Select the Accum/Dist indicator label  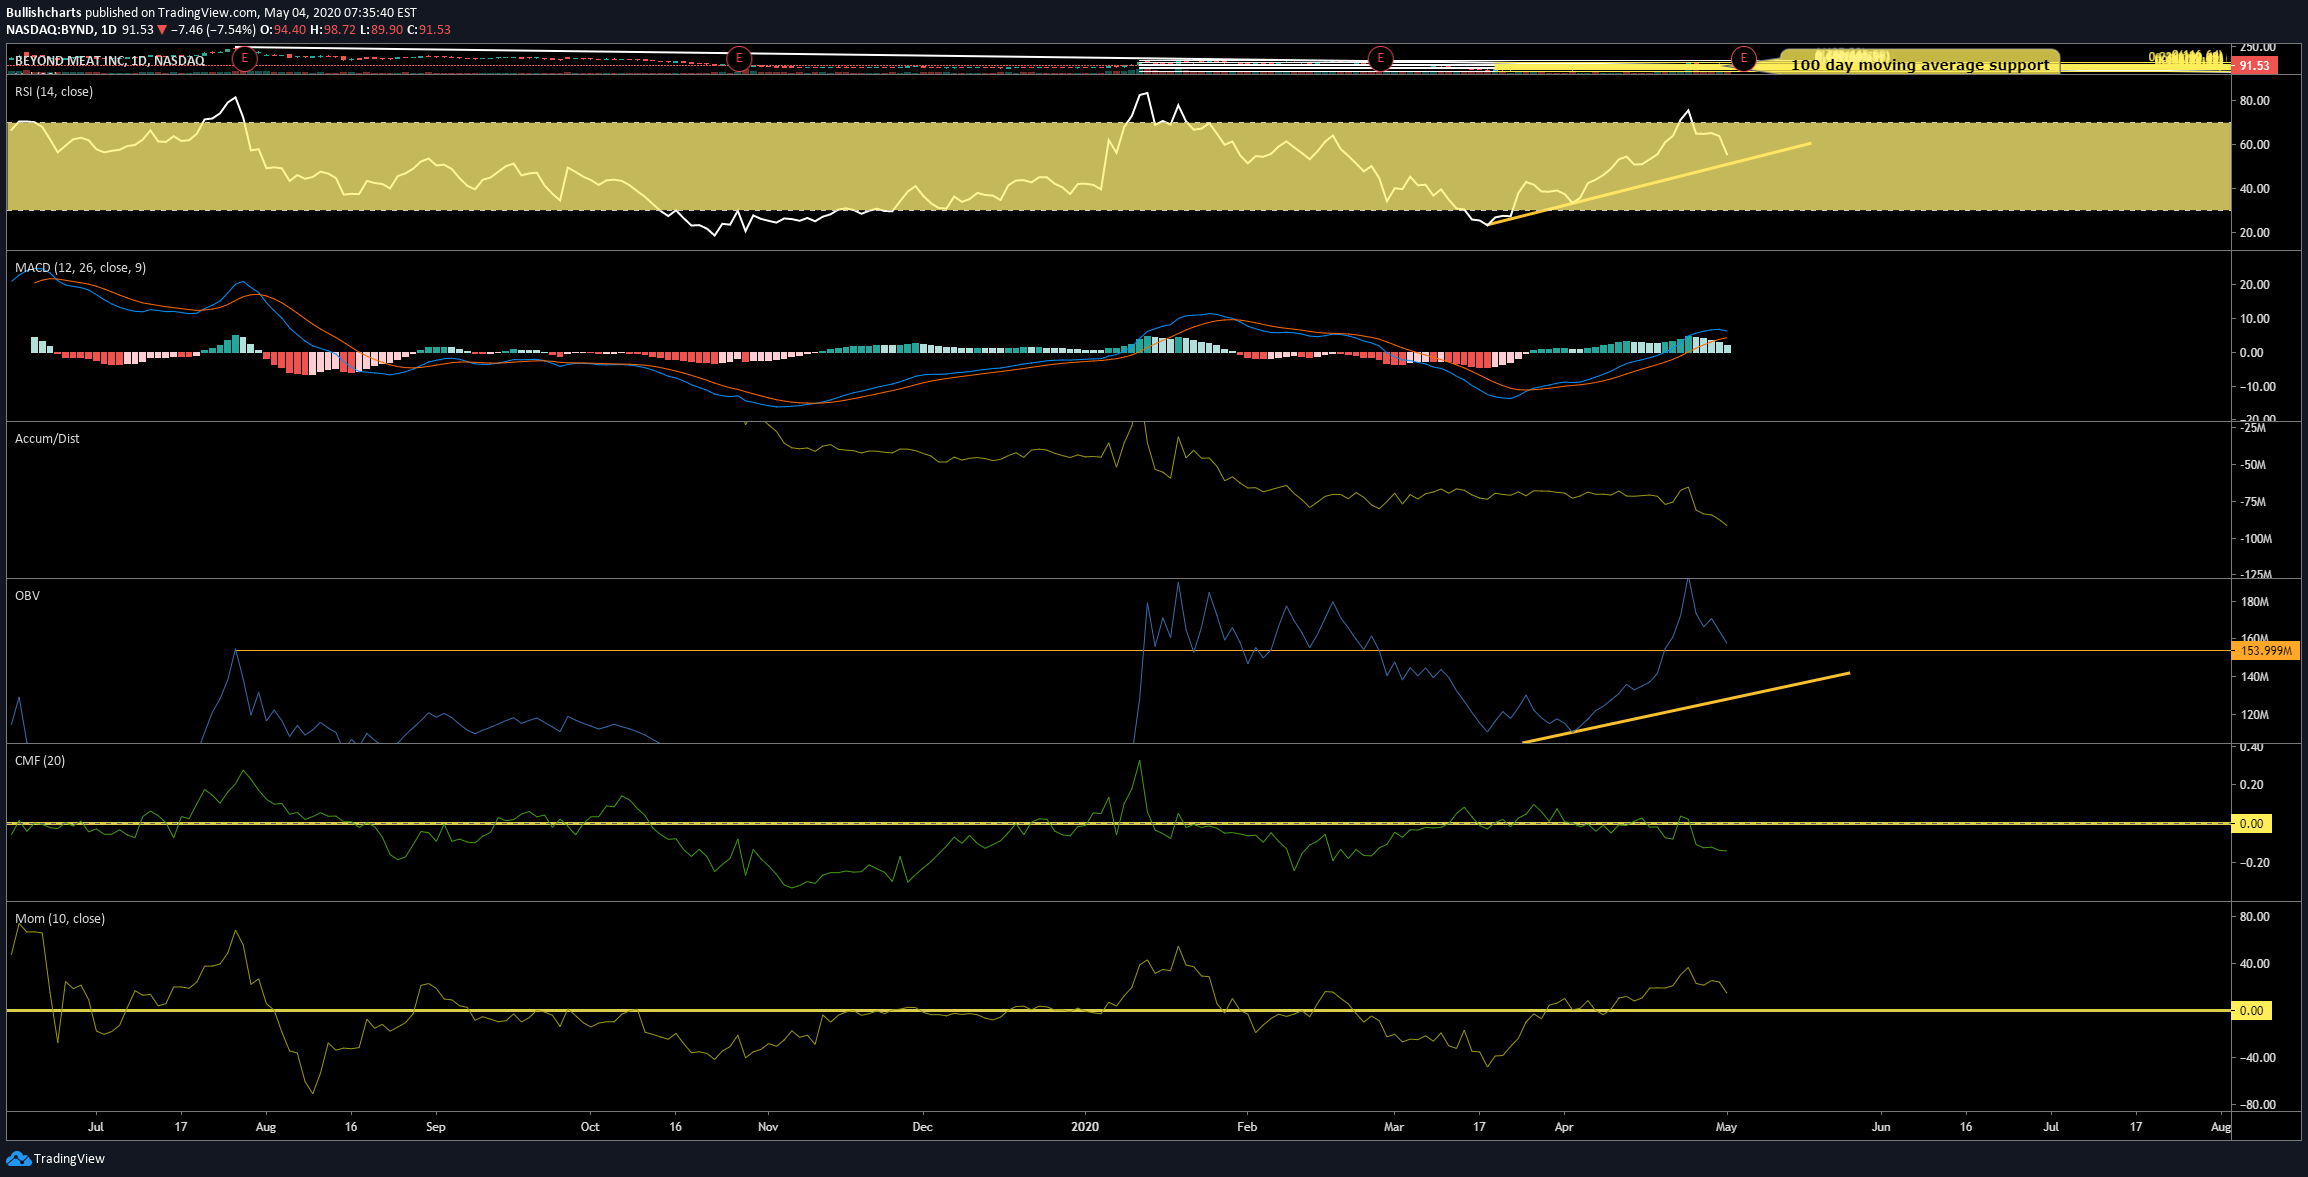click(x=47, y=439)
